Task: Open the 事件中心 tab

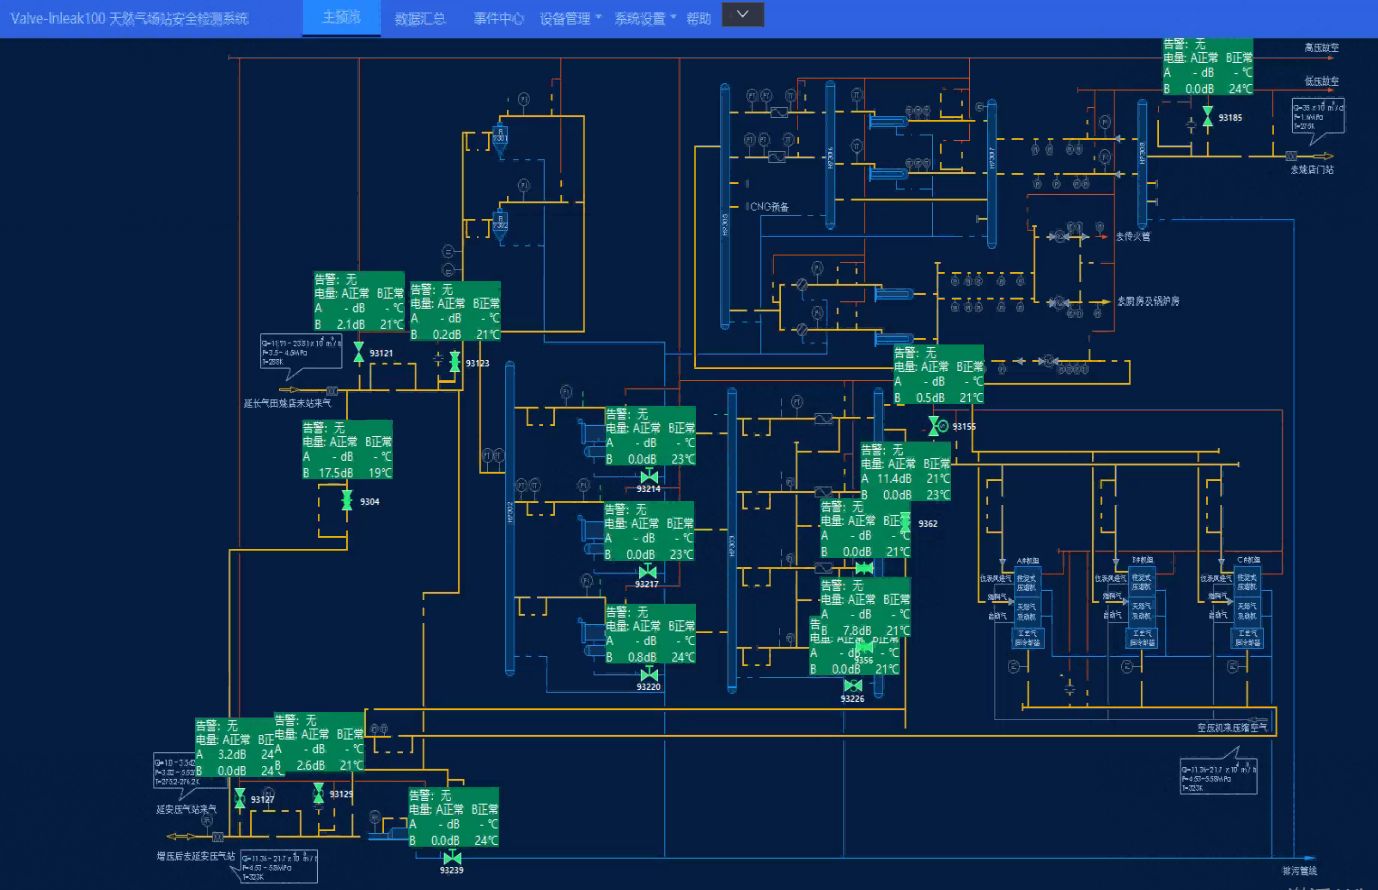Action: (498, 19)
